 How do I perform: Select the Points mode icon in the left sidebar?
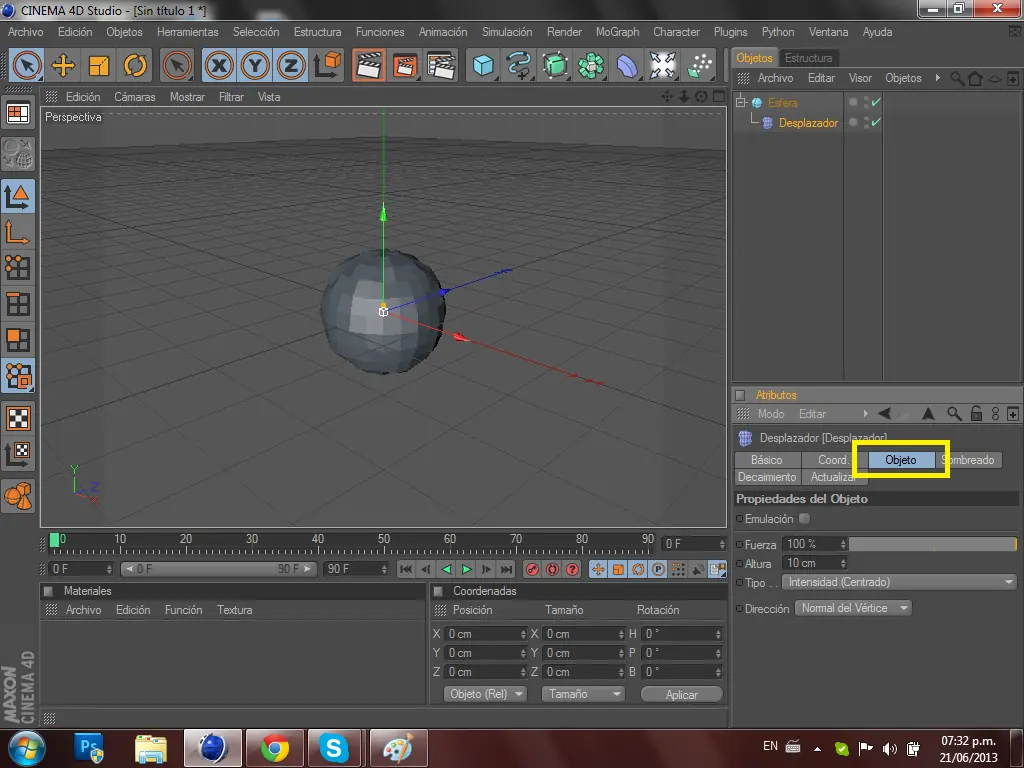point(18,268)
